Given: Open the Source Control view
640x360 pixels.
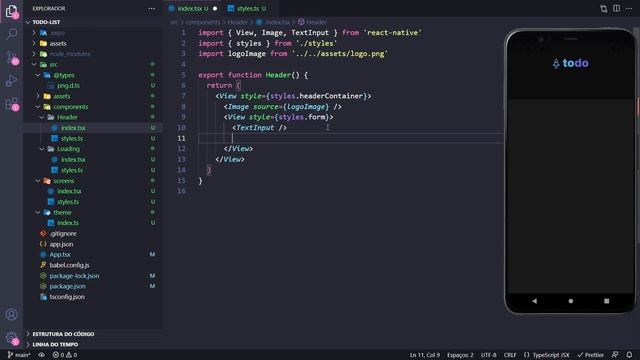Looking at the screenshot, I should tap(11, 57).
